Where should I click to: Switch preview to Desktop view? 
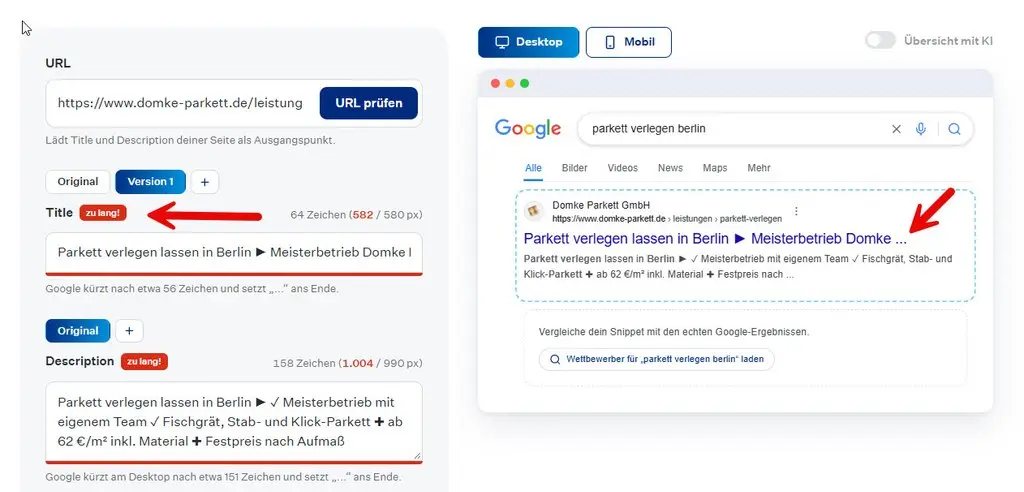(528, 42)
